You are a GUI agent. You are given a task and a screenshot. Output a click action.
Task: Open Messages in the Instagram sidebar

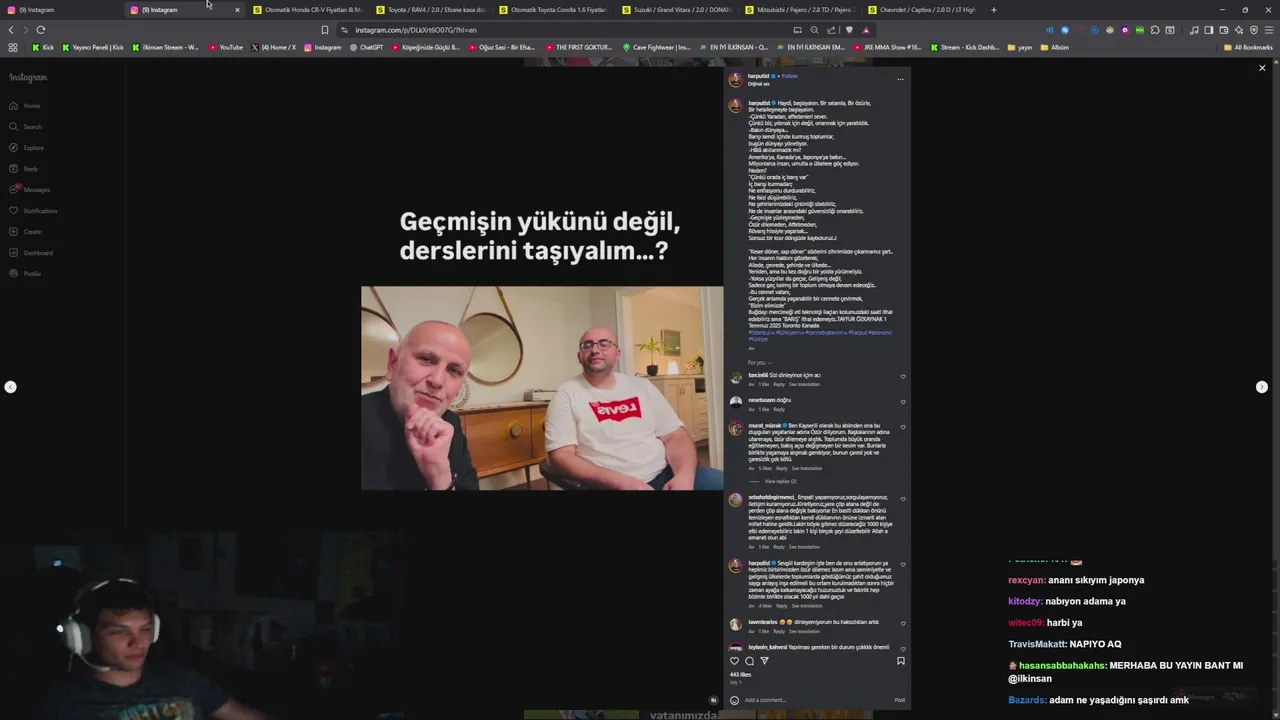click(30, 190)
